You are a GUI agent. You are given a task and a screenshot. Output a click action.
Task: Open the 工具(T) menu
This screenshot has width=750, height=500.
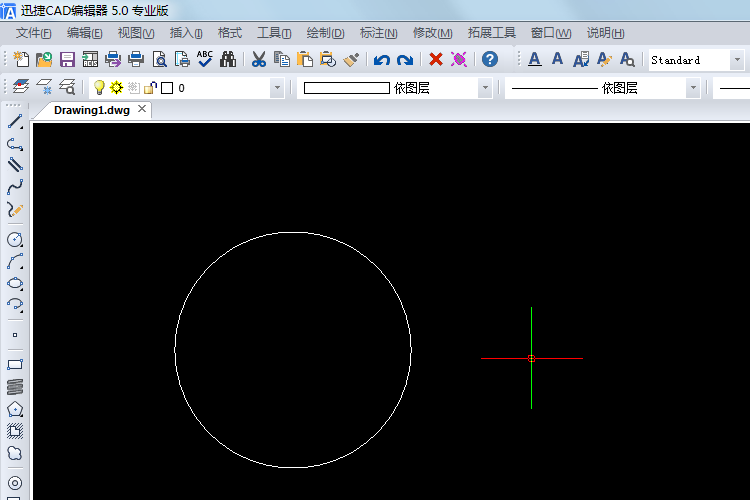click(x=274, y=33)
